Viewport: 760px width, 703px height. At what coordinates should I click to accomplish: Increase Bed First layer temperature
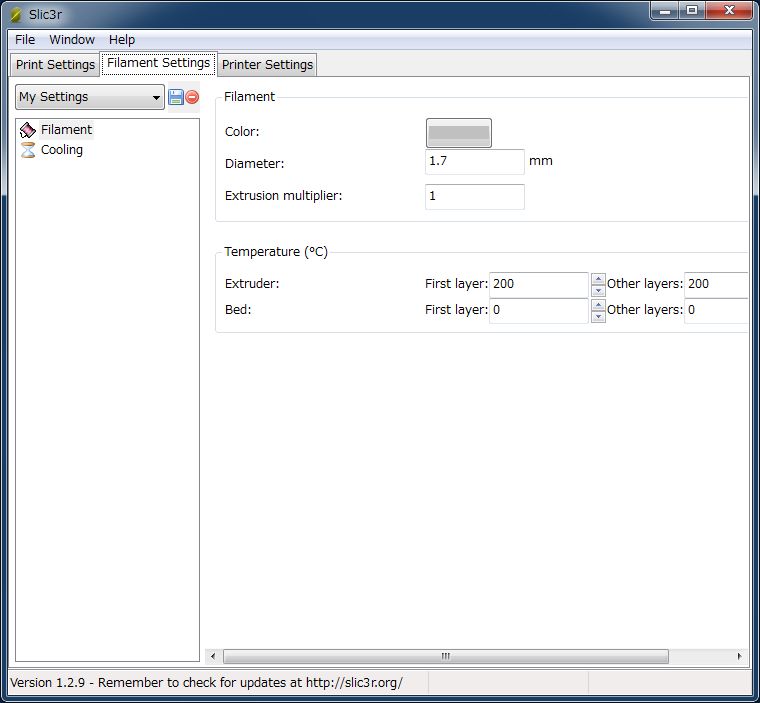[x=598, y=305]
